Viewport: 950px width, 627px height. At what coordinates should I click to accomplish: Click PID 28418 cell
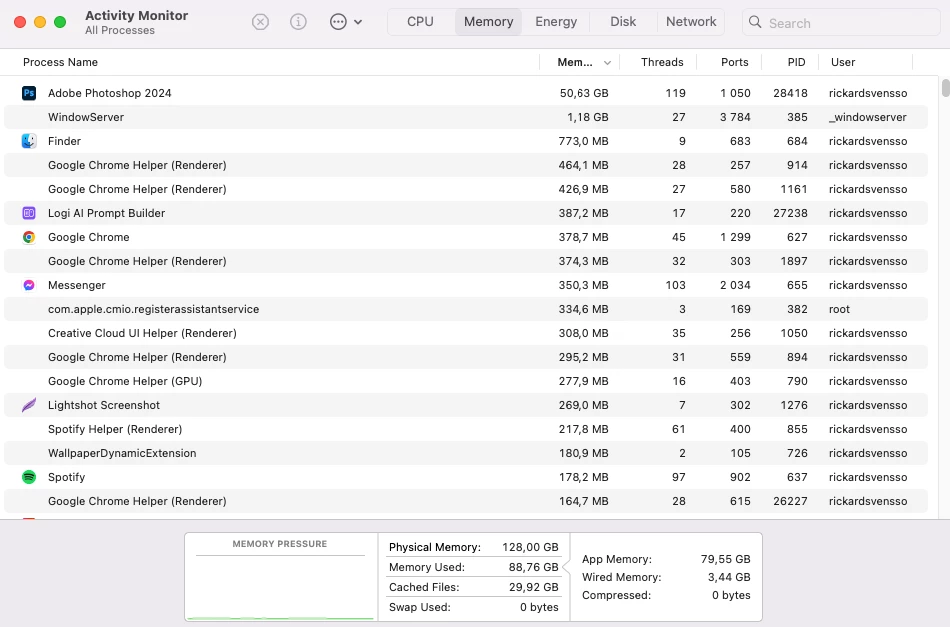point(790,93)
